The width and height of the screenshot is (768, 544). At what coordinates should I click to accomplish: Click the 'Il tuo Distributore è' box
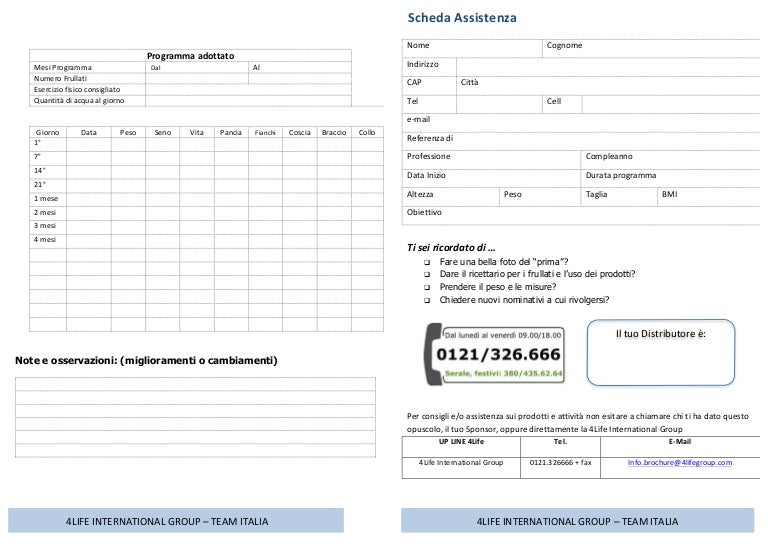click(x=661, y=352)
